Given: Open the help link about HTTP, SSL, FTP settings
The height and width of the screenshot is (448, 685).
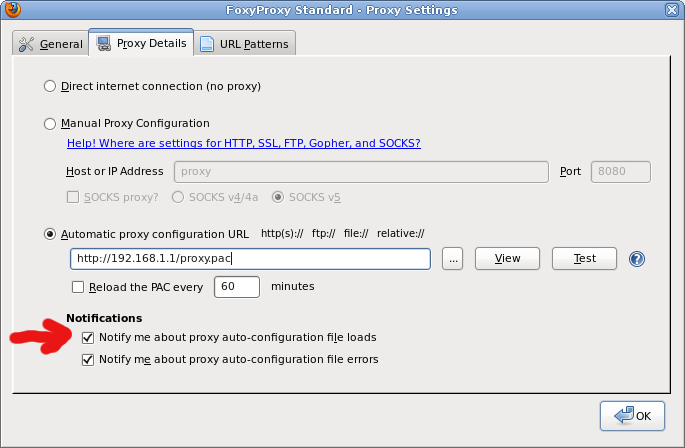Looking at the screenshot, I should 244,143.
